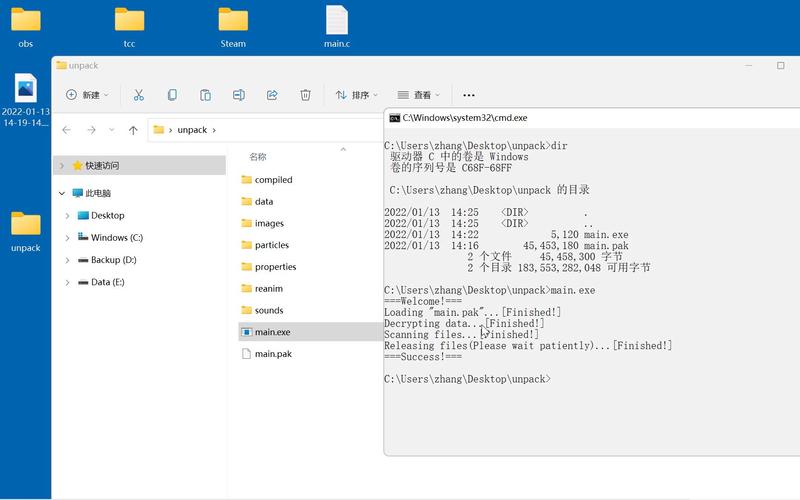The image size is (800, 500).
Task: Click the 名称 column header
Action: coord(258,157)
